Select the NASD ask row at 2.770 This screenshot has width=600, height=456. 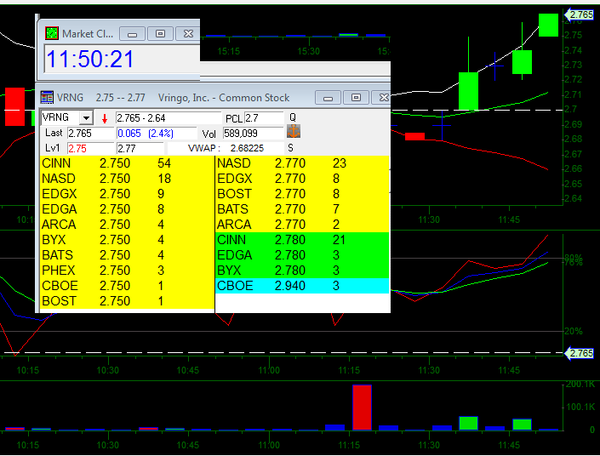point(302,162)
